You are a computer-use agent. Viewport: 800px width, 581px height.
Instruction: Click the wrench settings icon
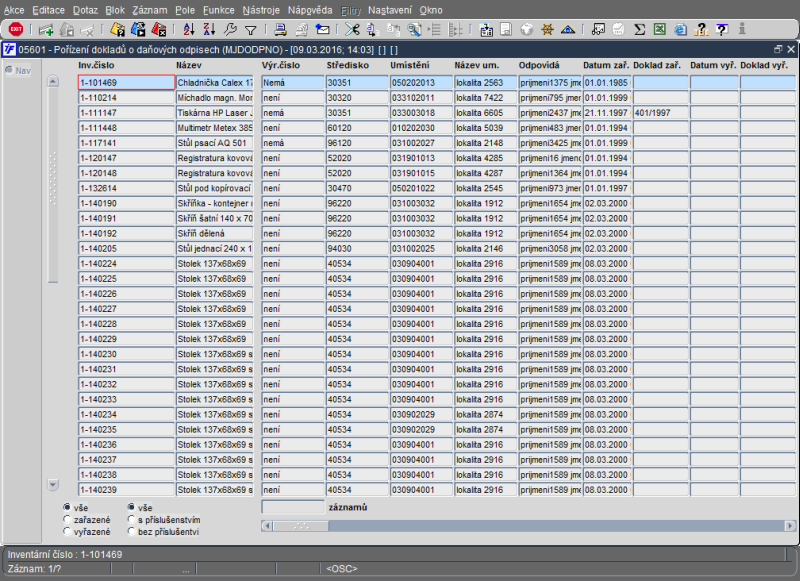(x=230, y=29)
